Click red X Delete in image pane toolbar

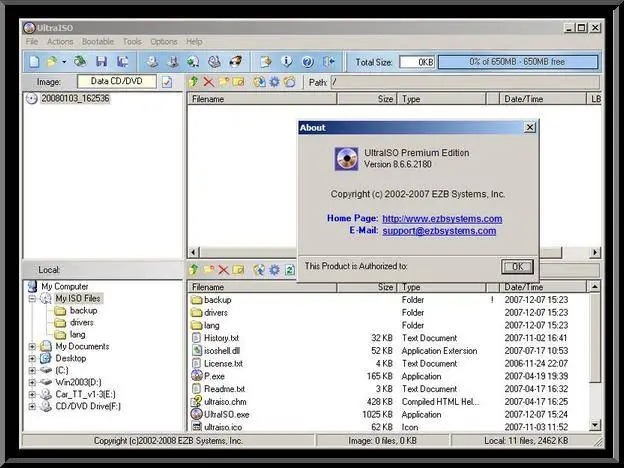(209, 82)
